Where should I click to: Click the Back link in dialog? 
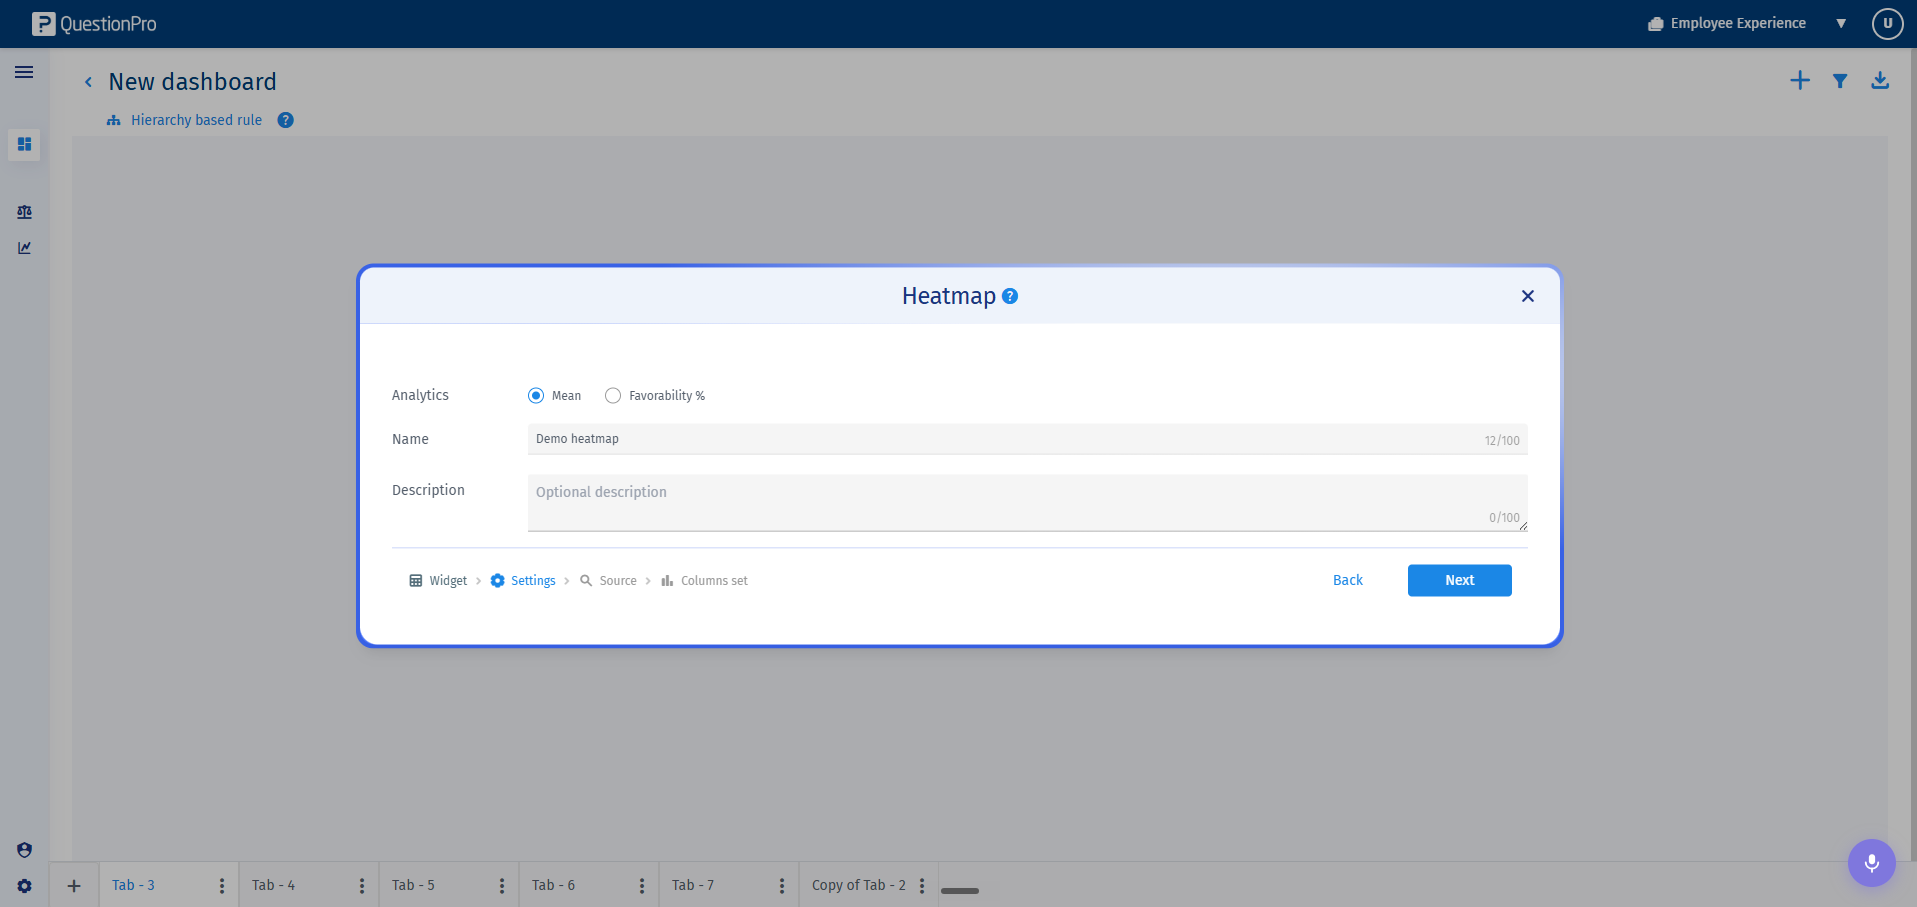pos(1347,580)
